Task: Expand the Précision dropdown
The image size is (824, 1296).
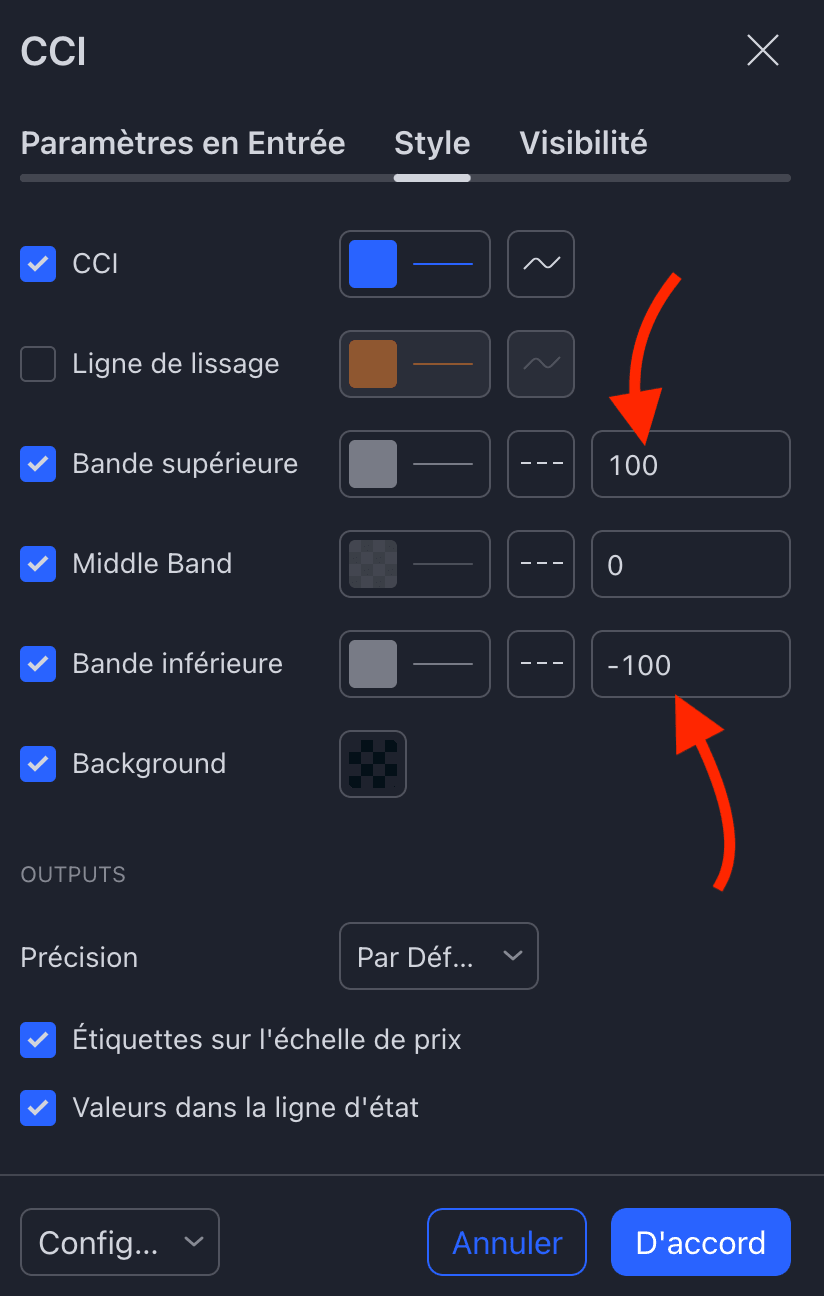Action: pyautogui.click(x=439, y=957)
